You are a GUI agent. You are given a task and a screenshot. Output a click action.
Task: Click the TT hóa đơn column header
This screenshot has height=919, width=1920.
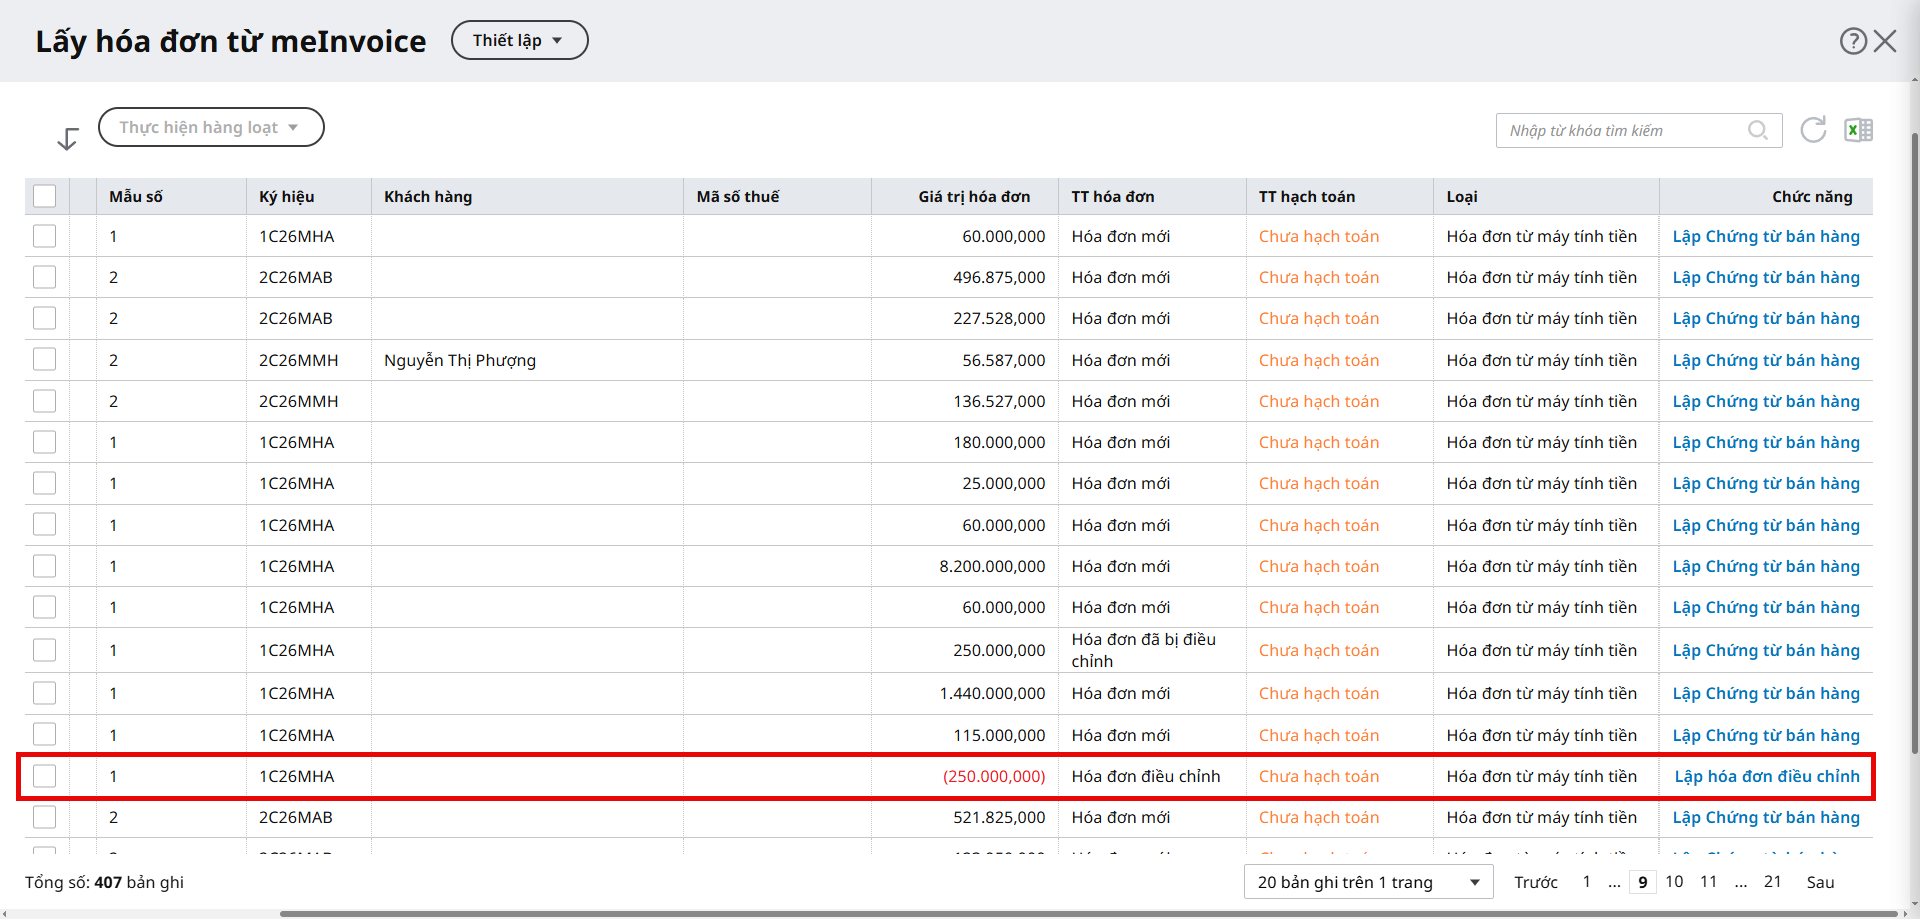(x=1152, y=196)
